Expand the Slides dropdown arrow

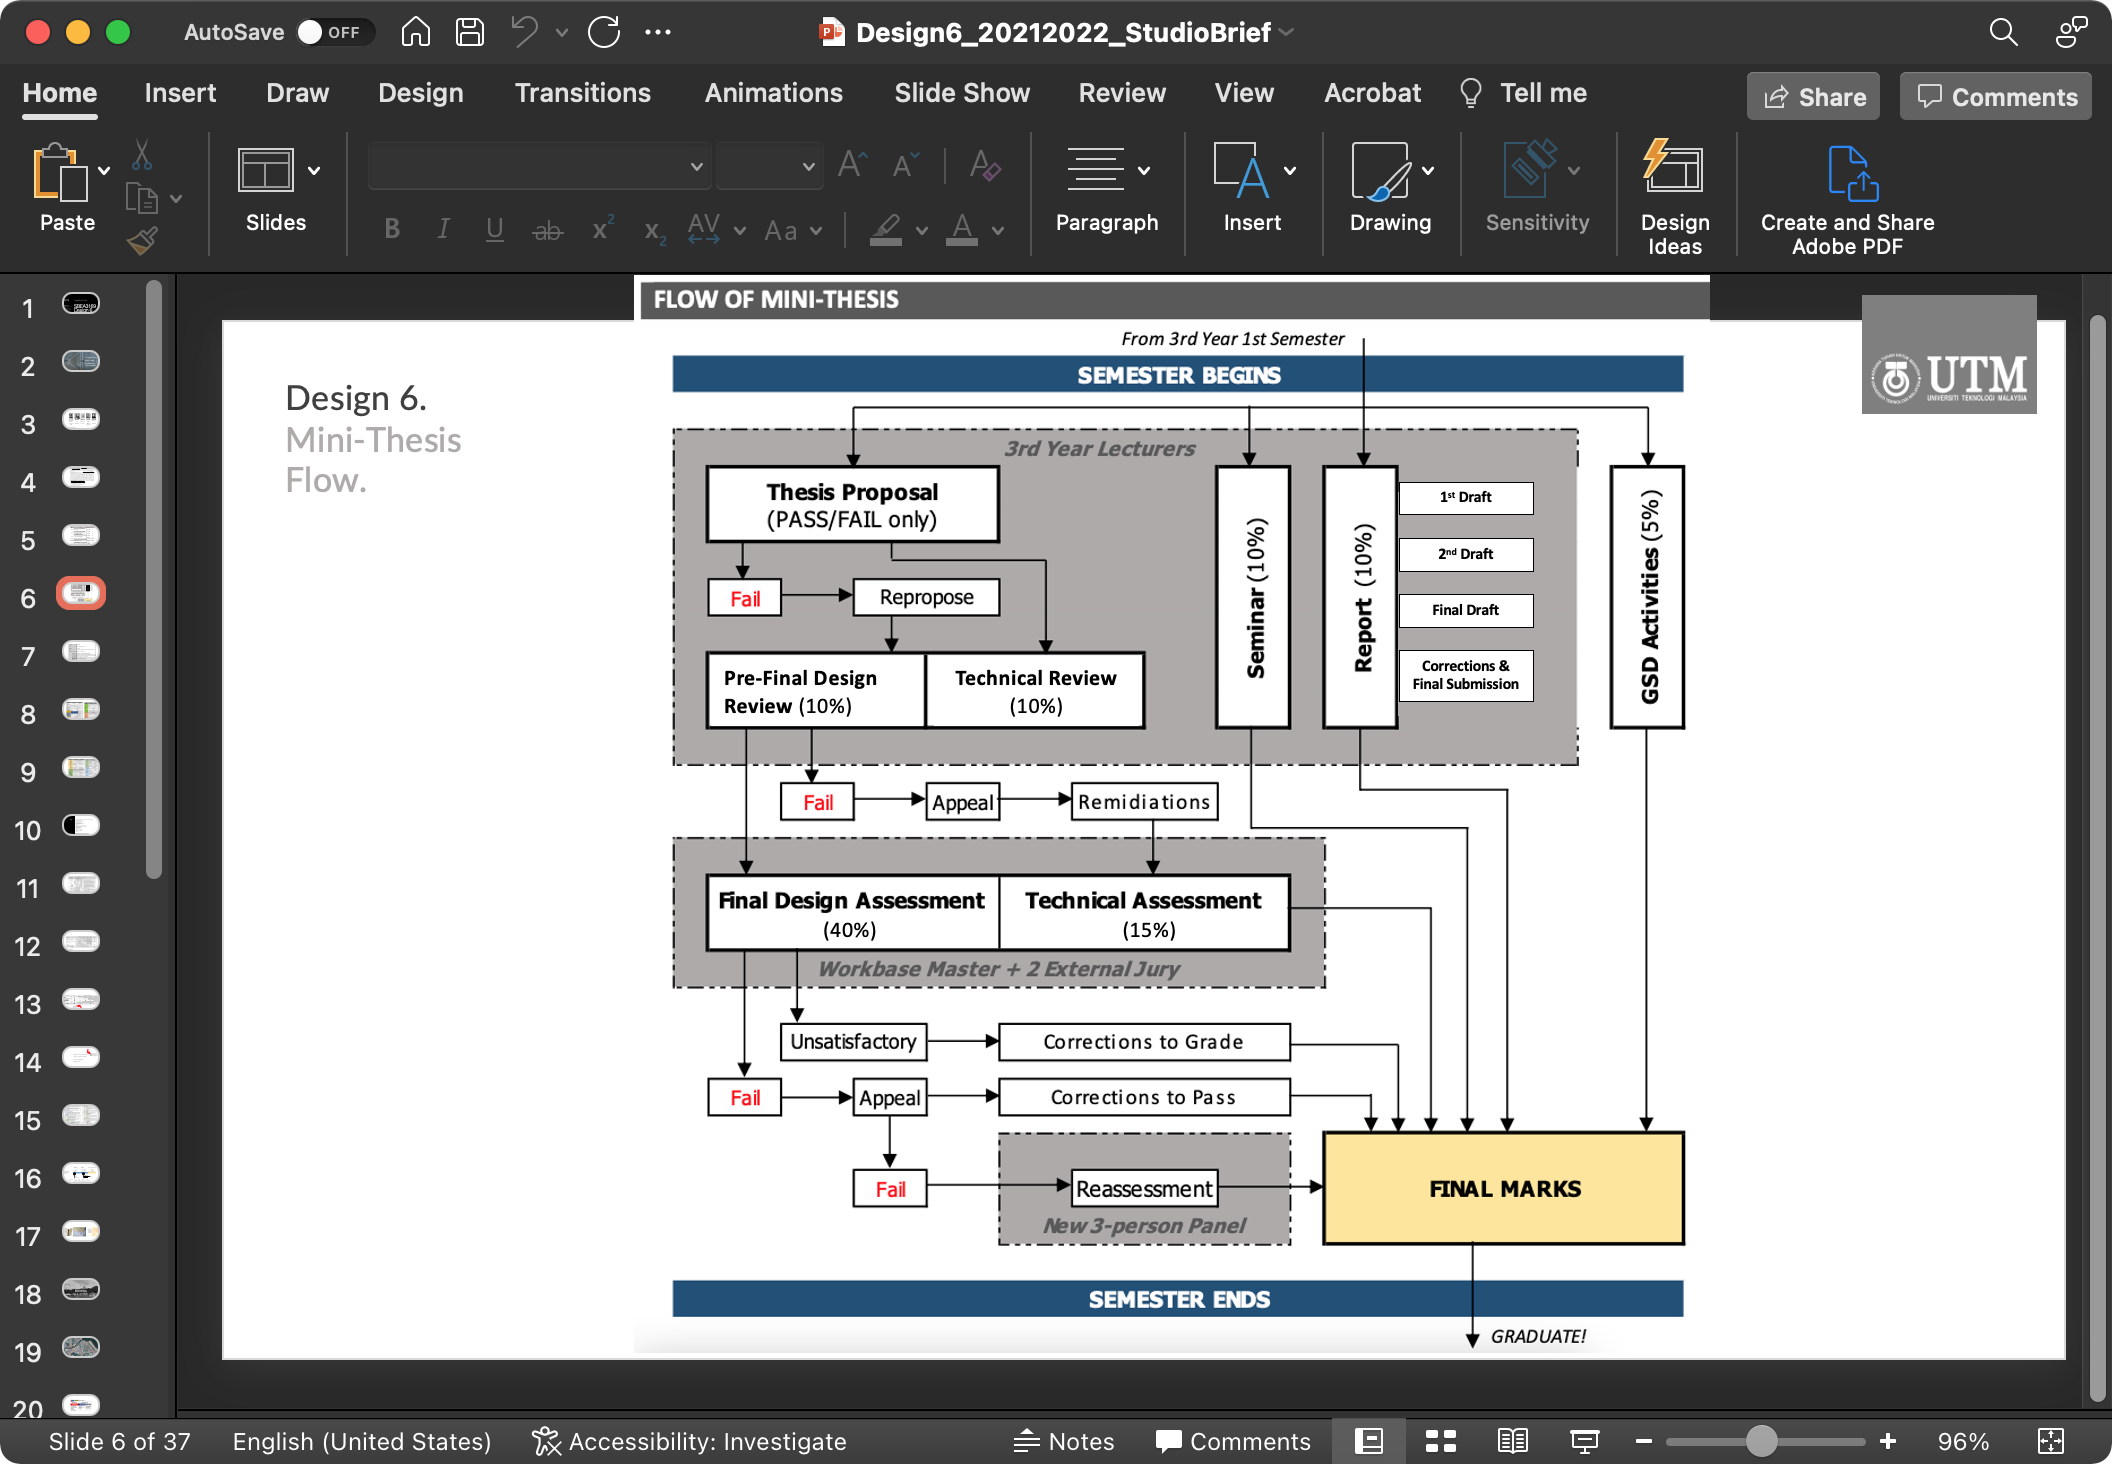(314, 171)
